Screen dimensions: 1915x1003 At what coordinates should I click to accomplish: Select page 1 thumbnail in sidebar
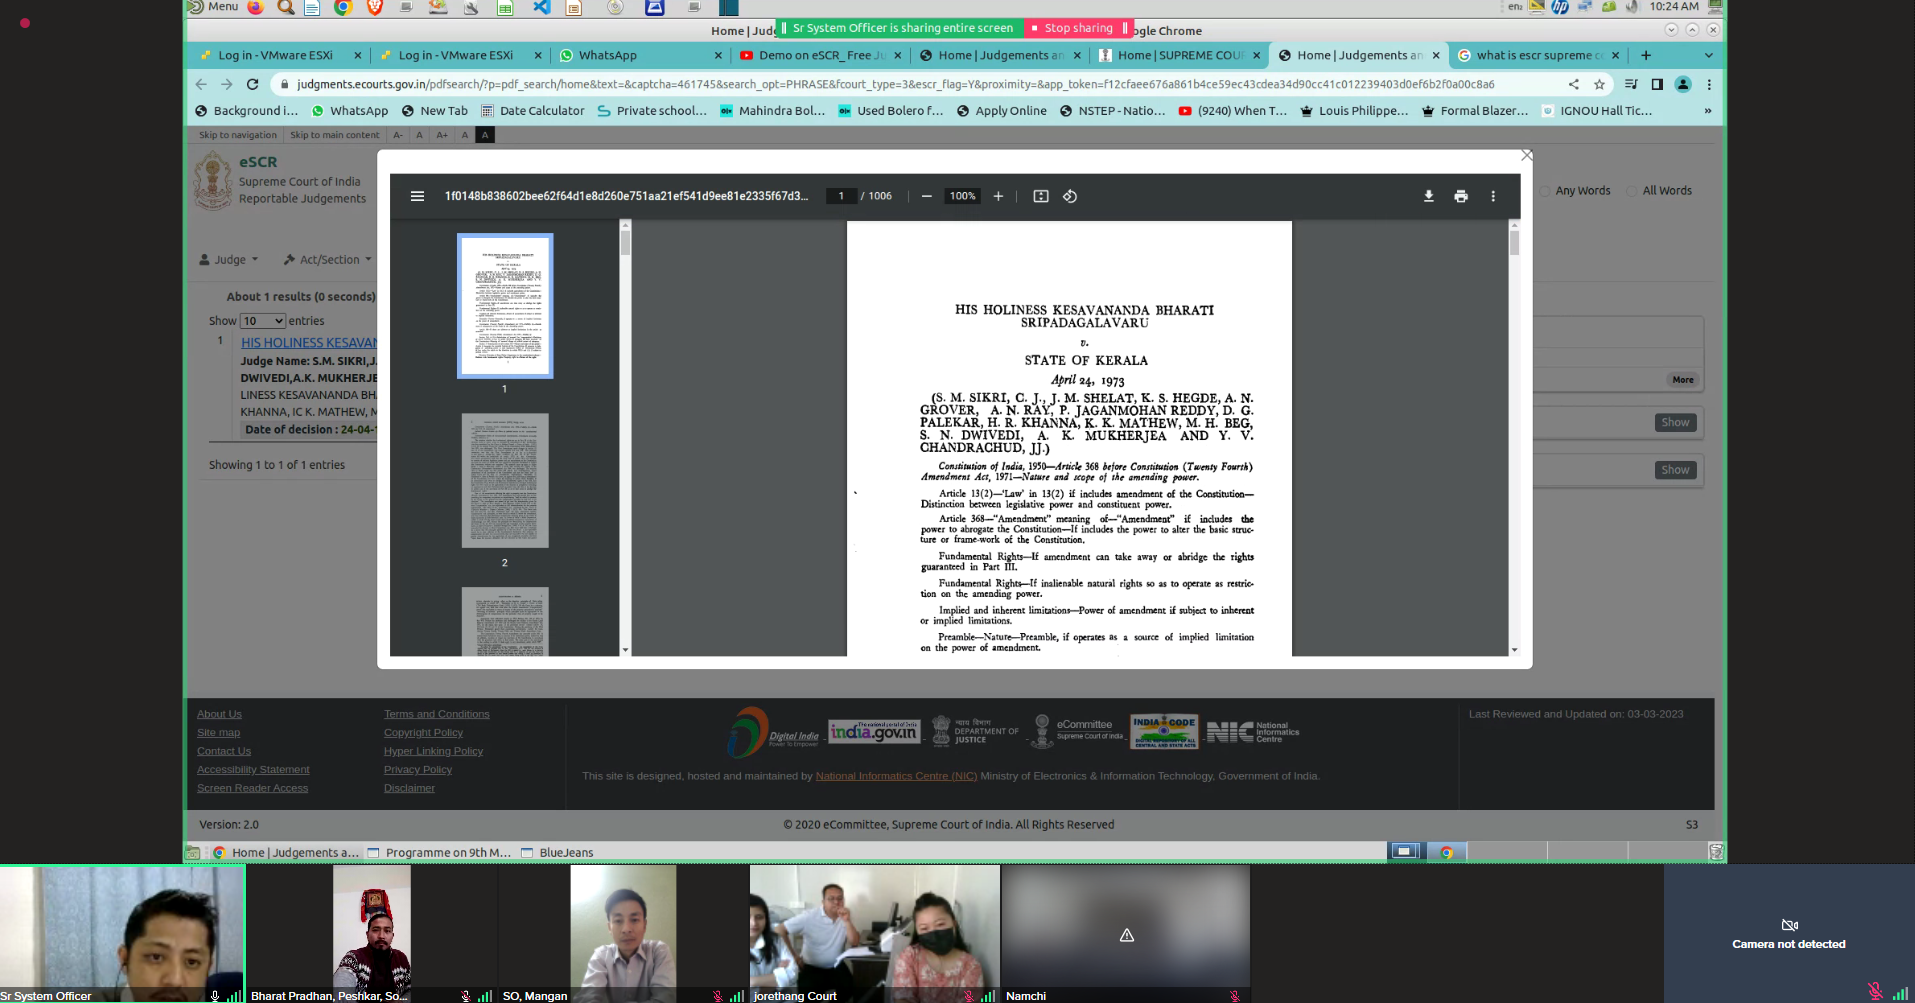pos(505,306)
